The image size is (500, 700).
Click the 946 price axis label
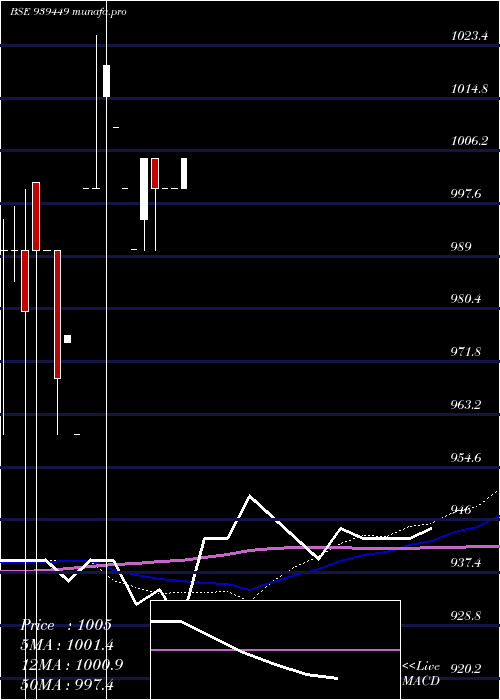point(461,509)
